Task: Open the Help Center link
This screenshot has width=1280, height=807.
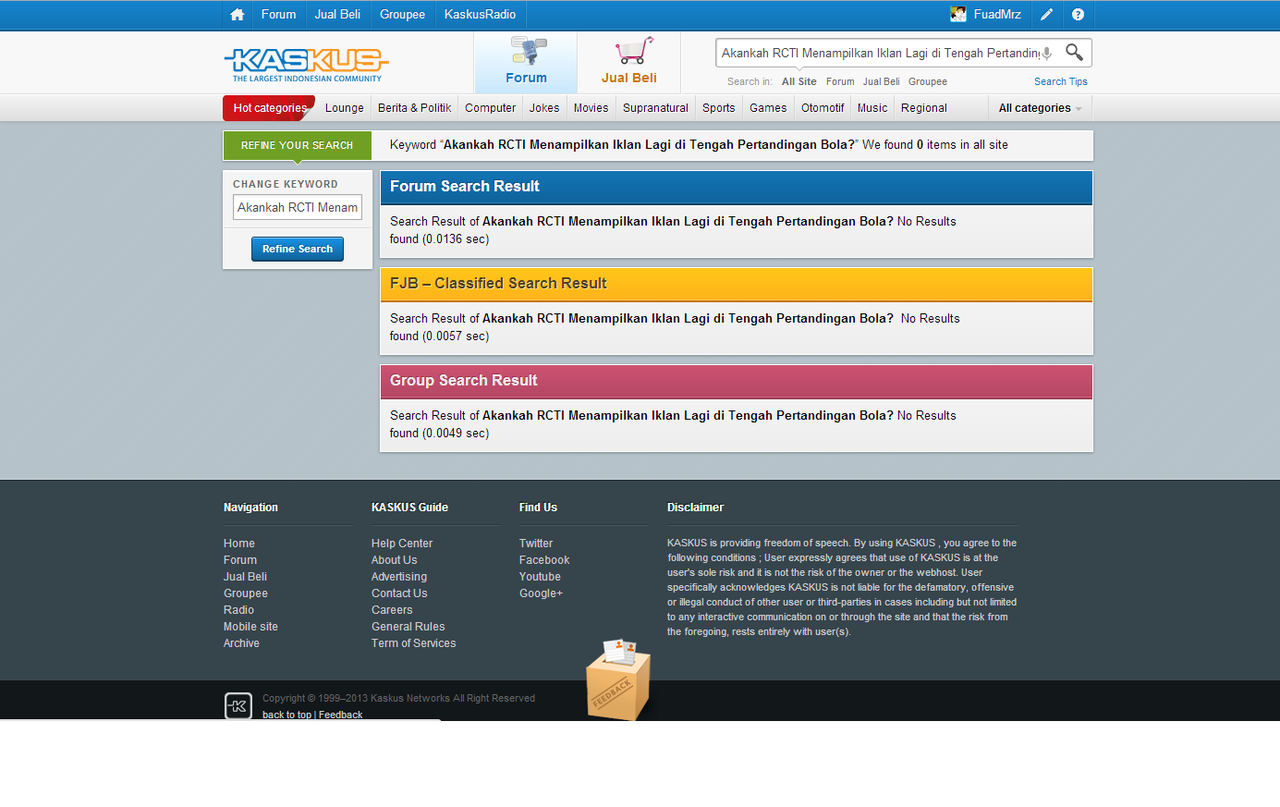Action: tap(402, 544)
